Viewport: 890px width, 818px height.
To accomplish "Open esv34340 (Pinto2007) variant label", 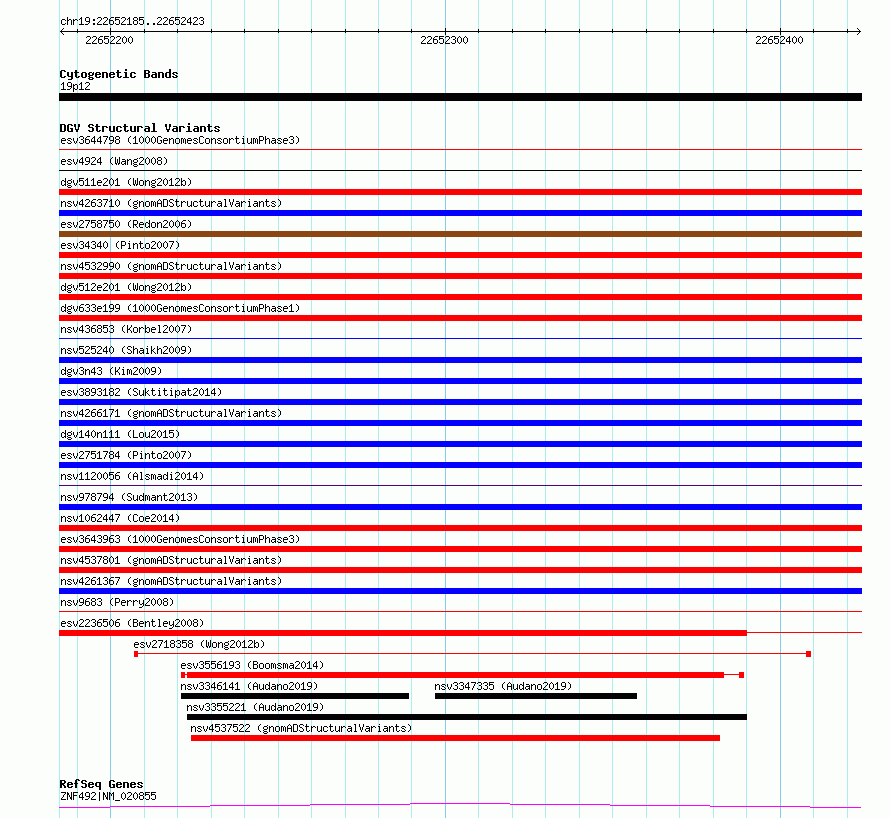I will (120, 245).
